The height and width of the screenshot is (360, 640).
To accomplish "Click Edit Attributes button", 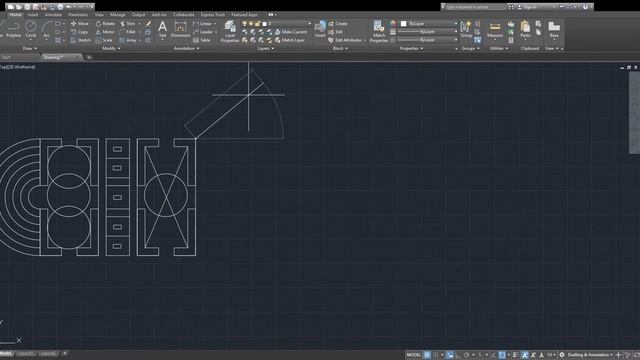I will [345, 40].
